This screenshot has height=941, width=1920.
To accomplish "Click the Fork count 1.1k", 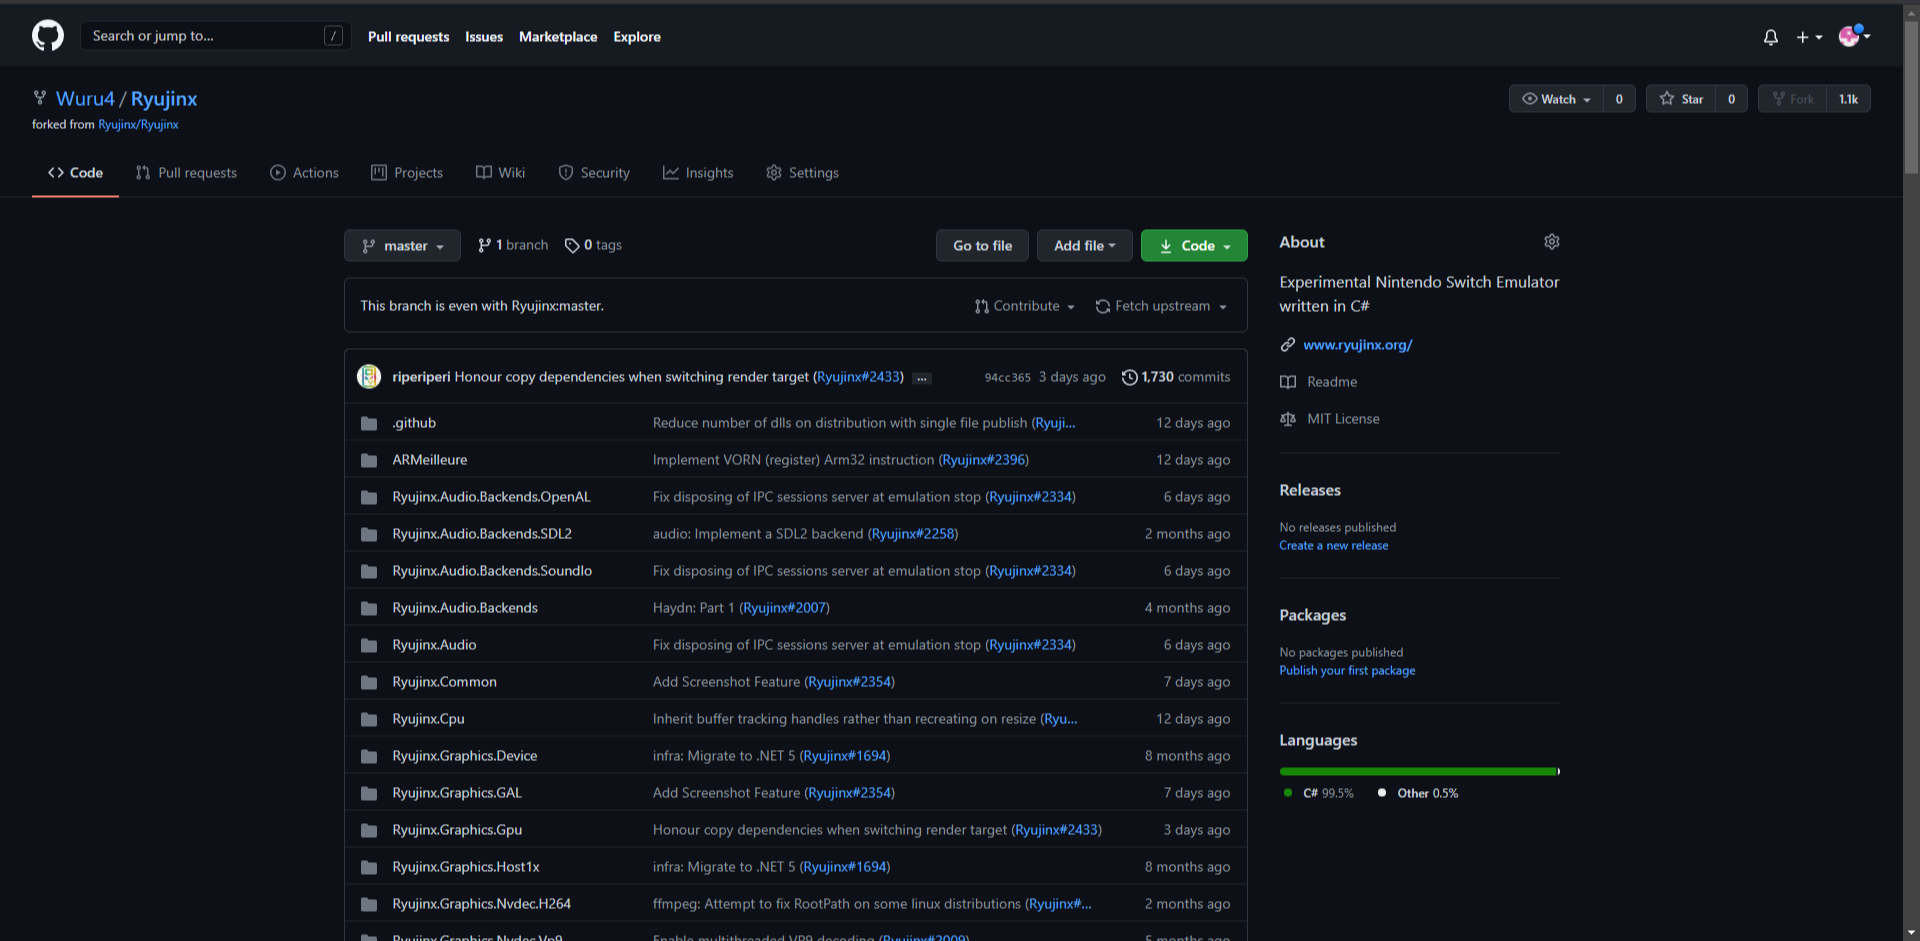I will pyautogui.click(x=1848, y=99).
